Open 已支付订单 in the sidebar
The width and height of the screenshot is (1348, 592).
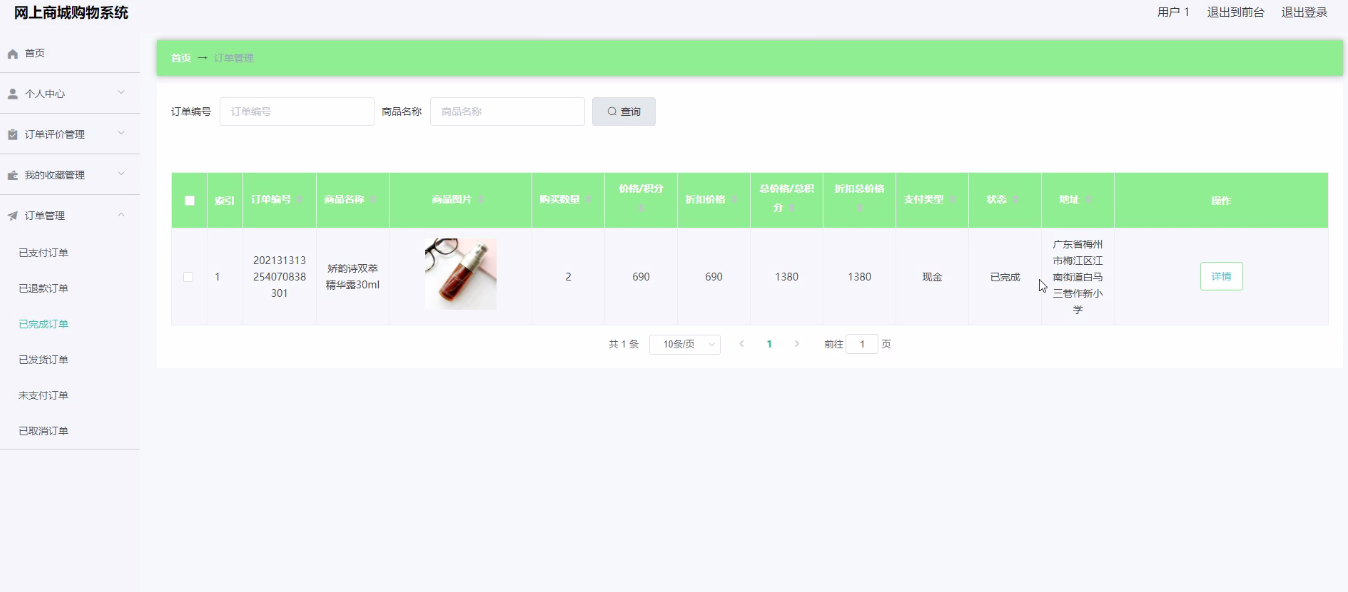pyautogui.click(x=43, y=253)
